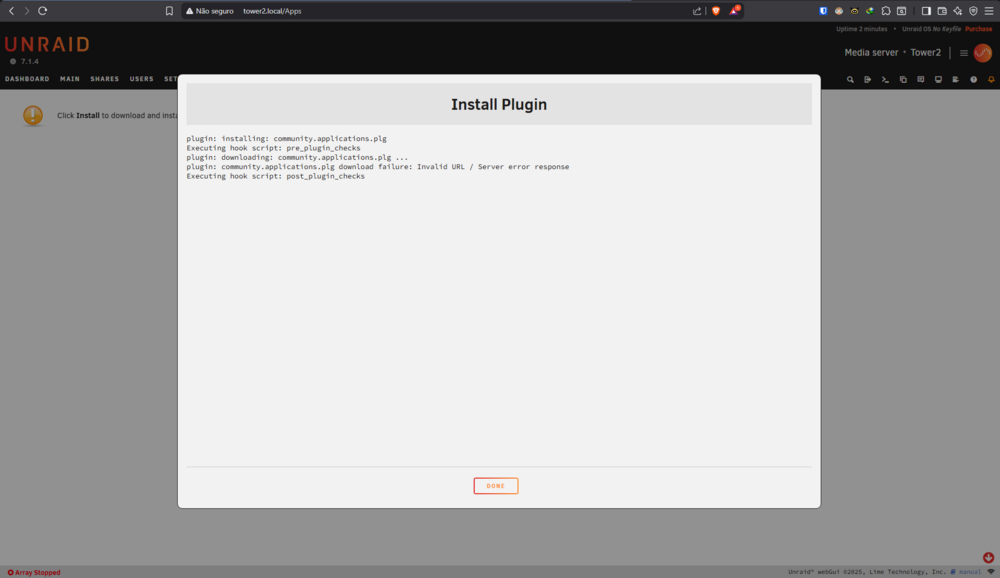1000x578 pixels.
Task: Select 'plugin: installing: community.applications.plg' line
Action: coord(286,138)
